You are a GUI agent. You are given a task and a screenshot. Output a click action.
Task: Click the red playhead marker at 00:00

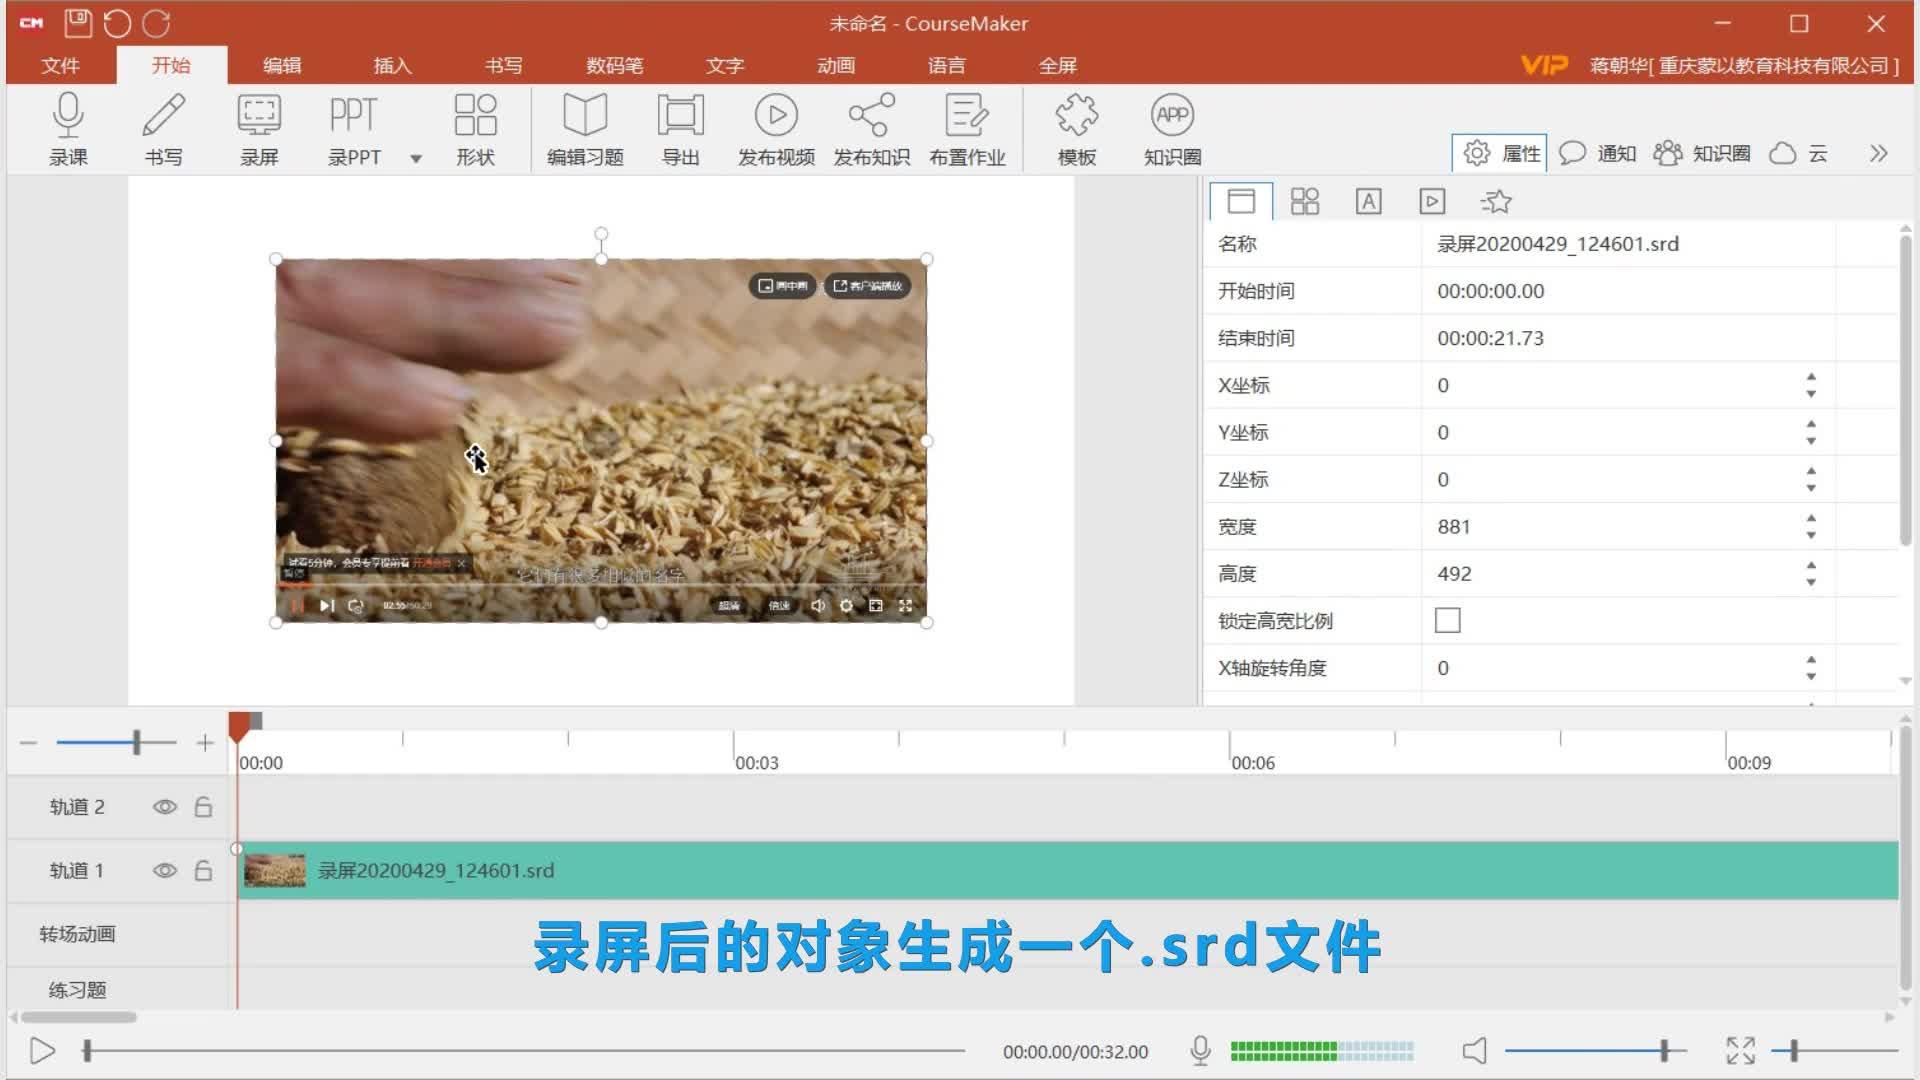[x=239, y=727]
